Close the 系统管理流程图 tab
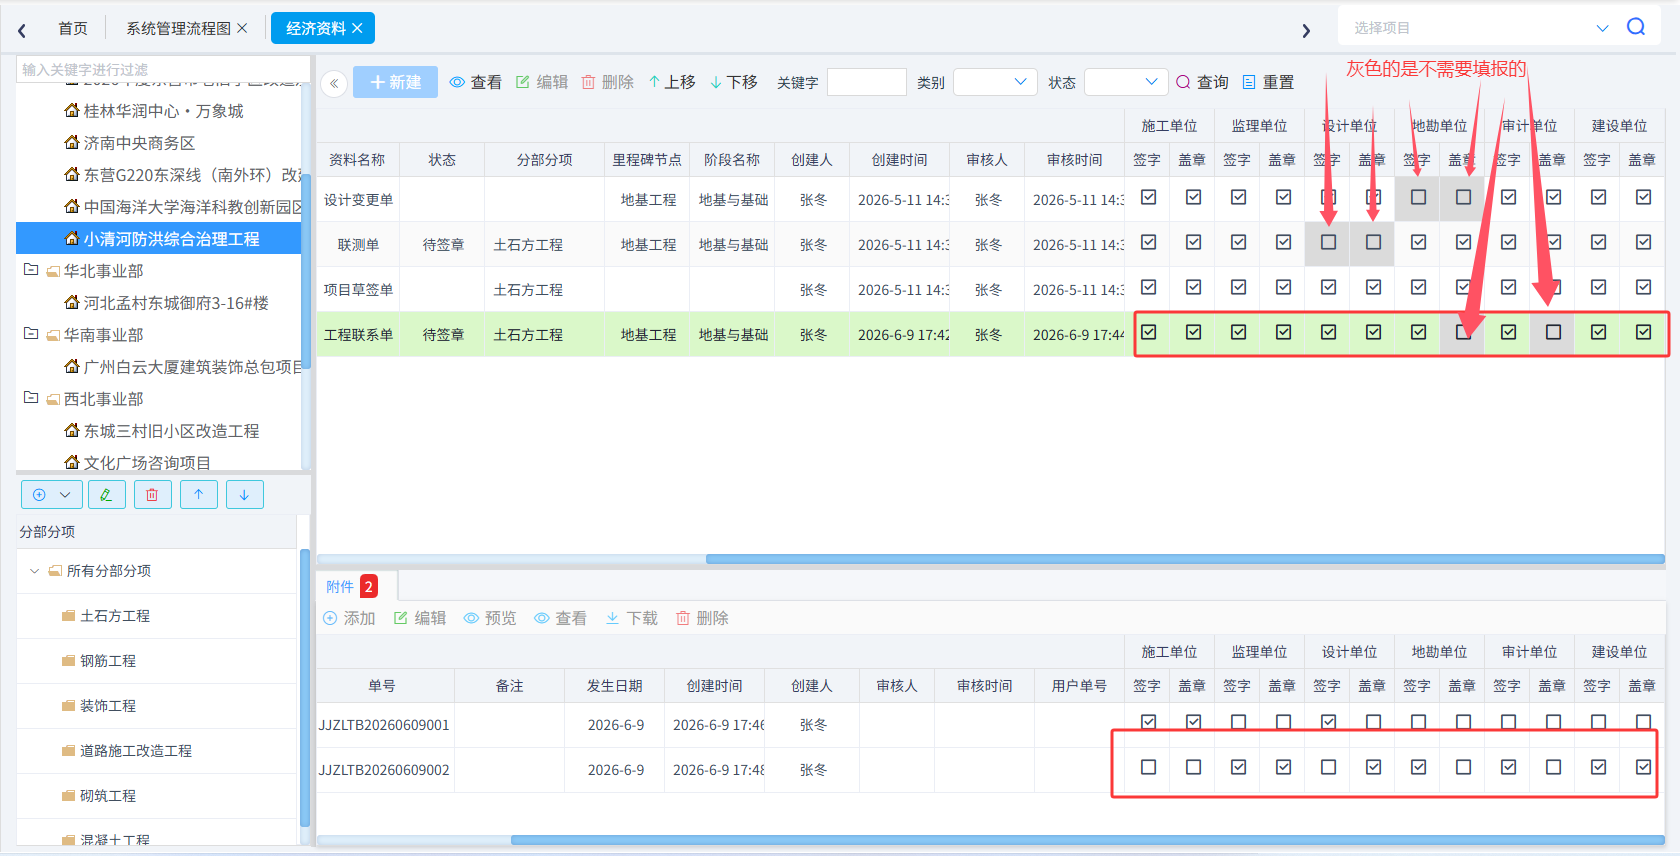Screen dimensions: 1680x856 242,28
